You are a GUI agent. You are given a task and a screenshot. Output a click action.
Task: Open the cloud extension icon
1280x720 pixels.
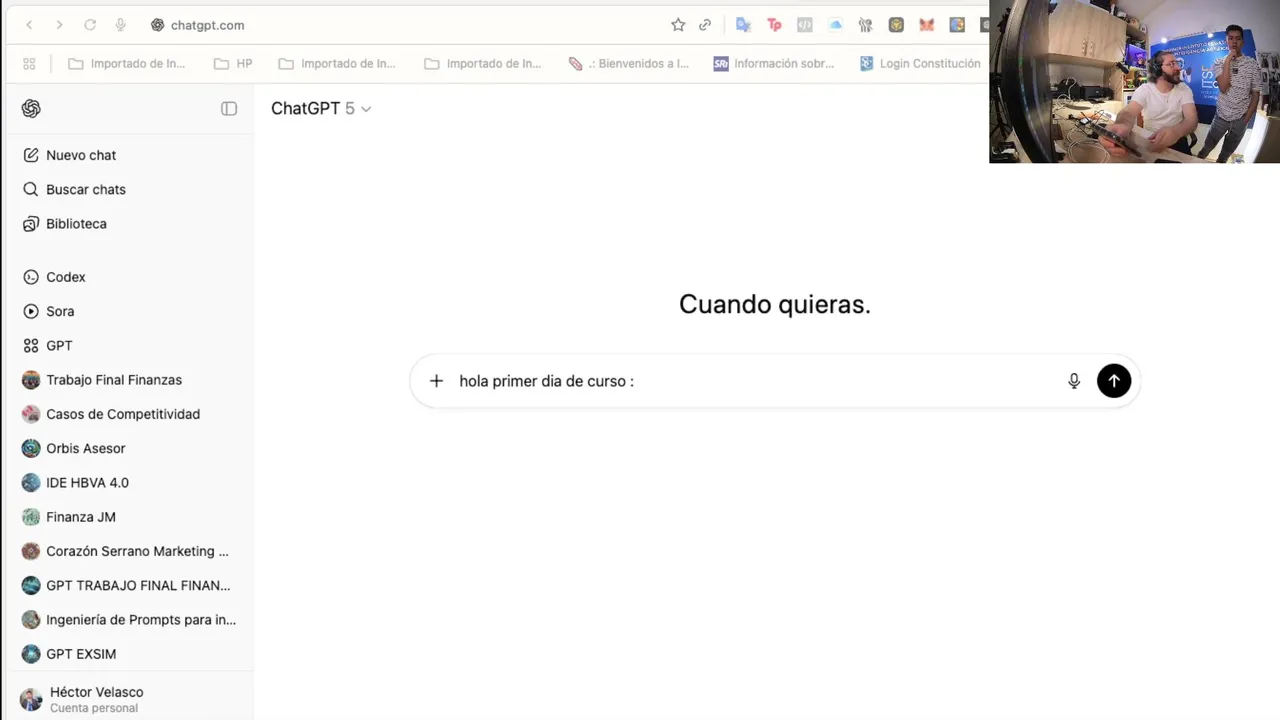coord(835,25)
